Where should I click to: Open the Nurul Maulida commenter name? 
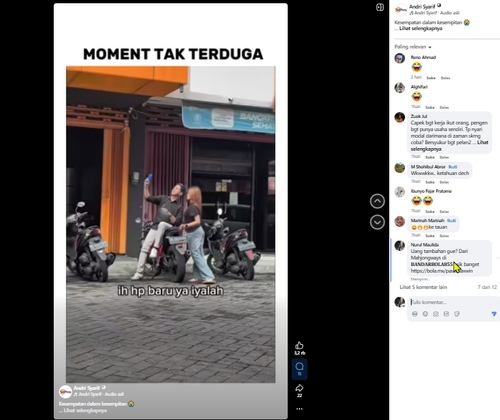(425, 245)
